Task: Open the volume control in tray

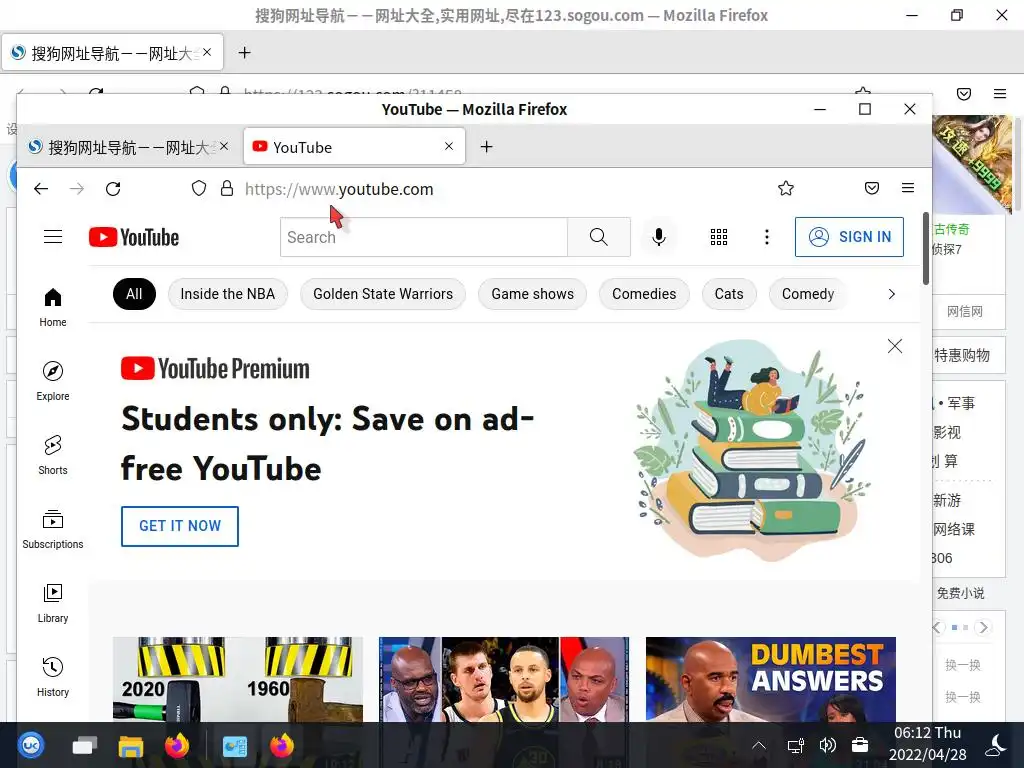Action: [x=827, y=745]
